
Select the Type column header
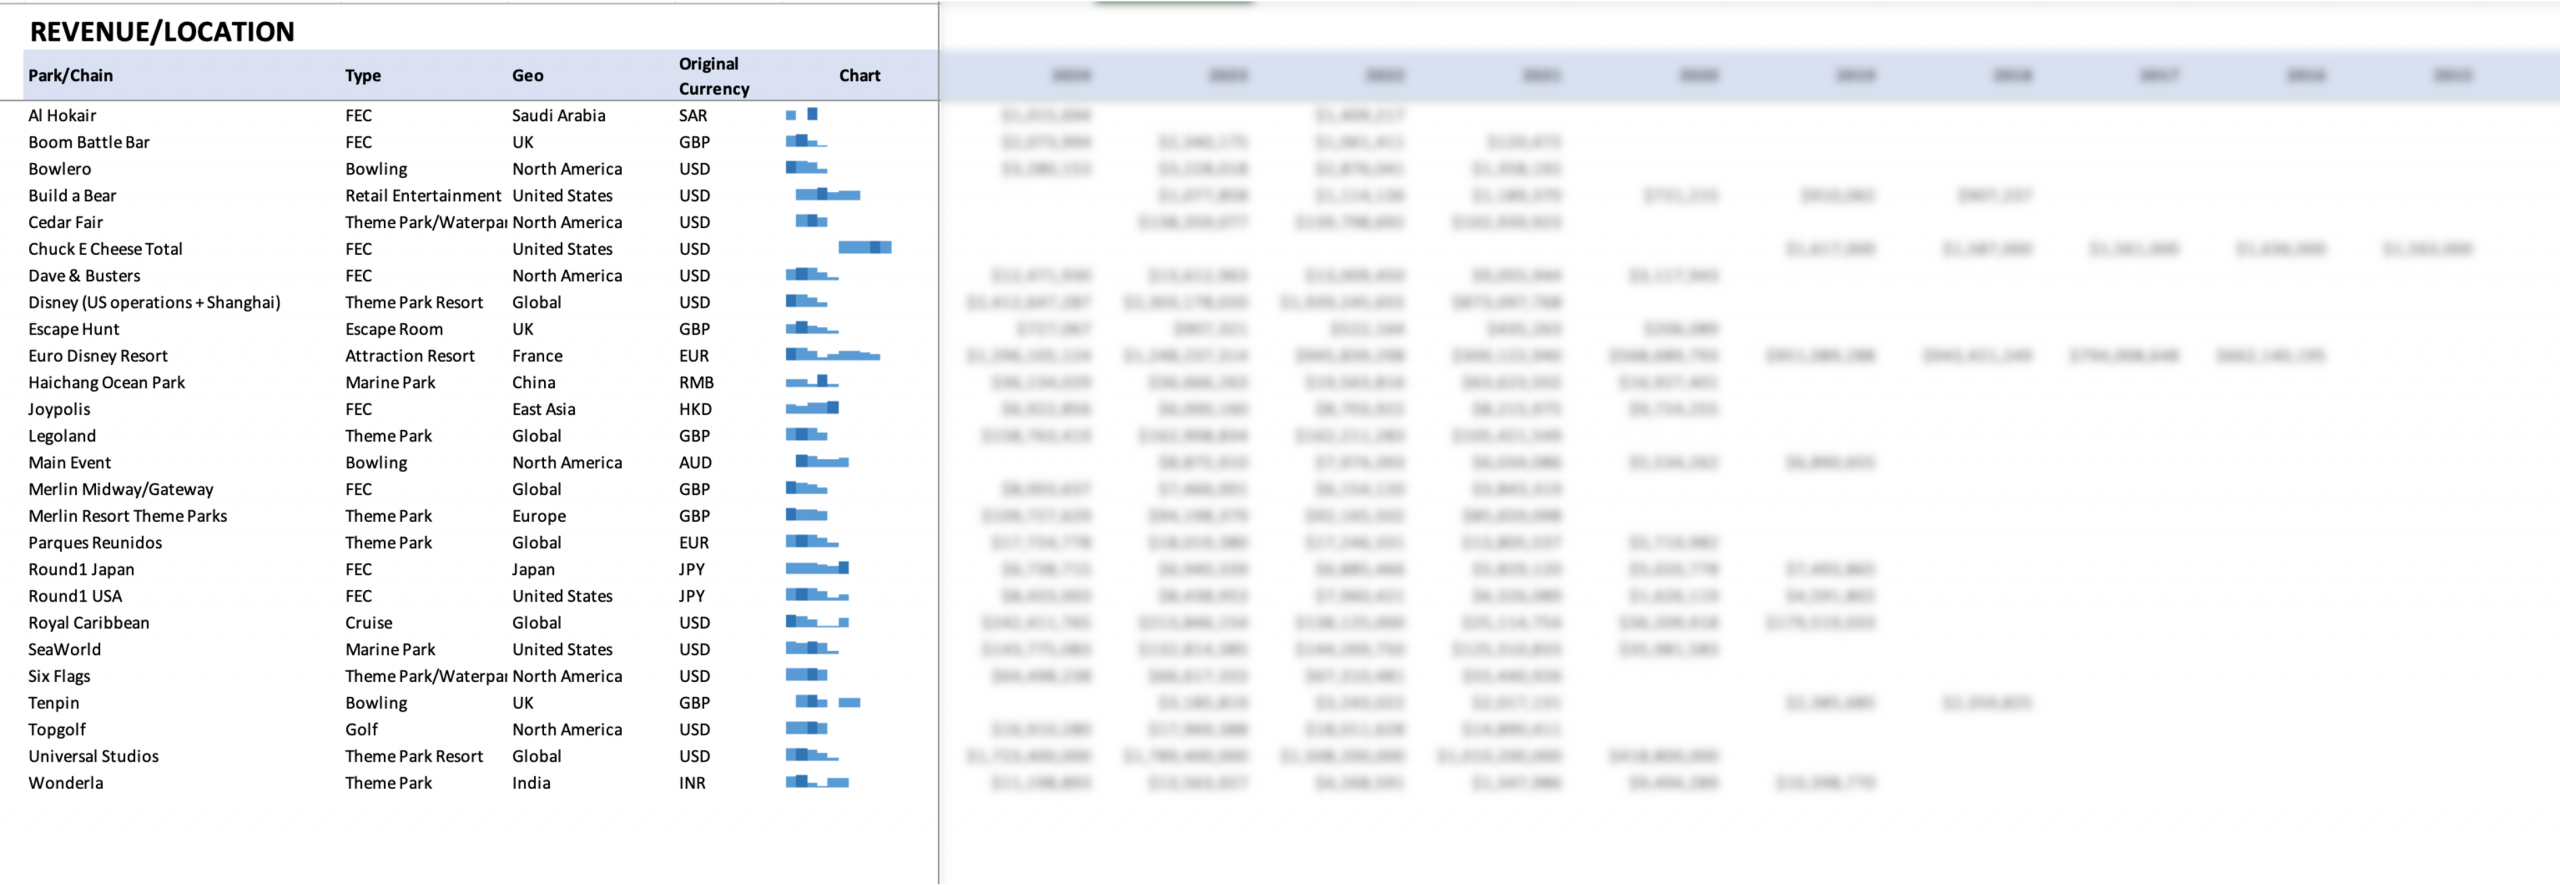tap(363, 76)
